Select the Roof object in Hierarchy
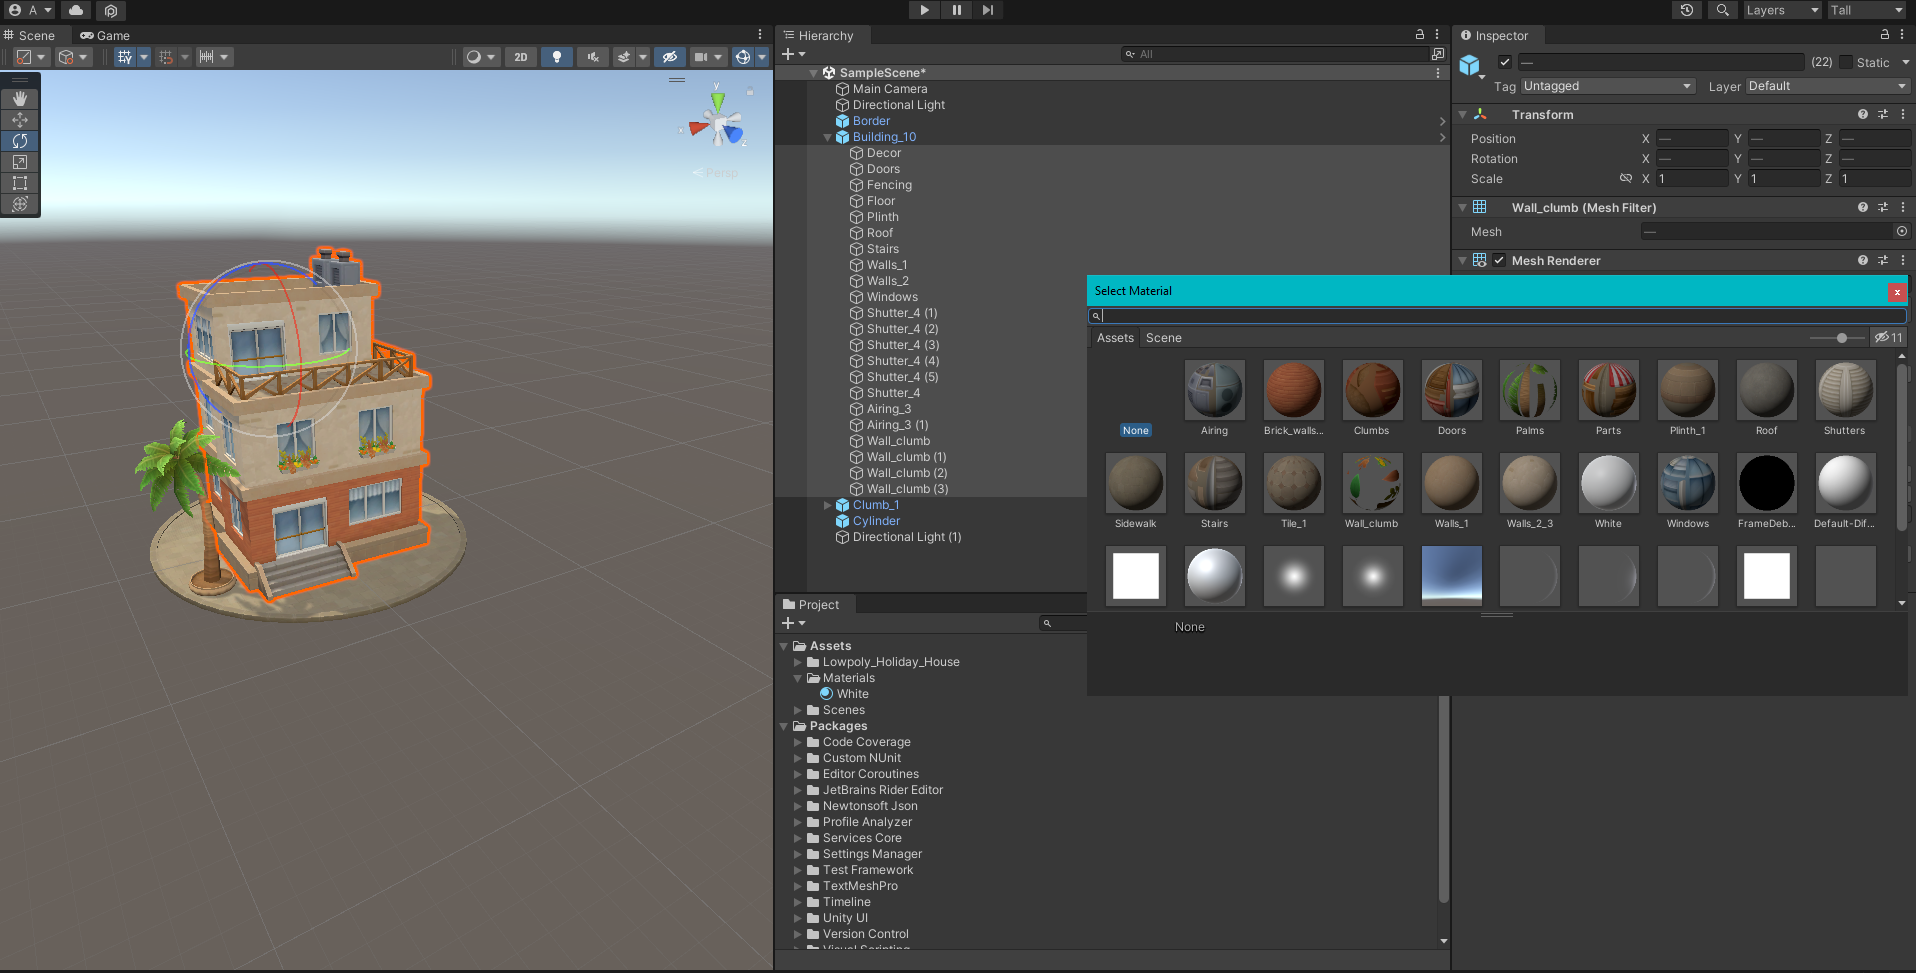The width and height of the screenshot is (1916, 973). point(879,233)
